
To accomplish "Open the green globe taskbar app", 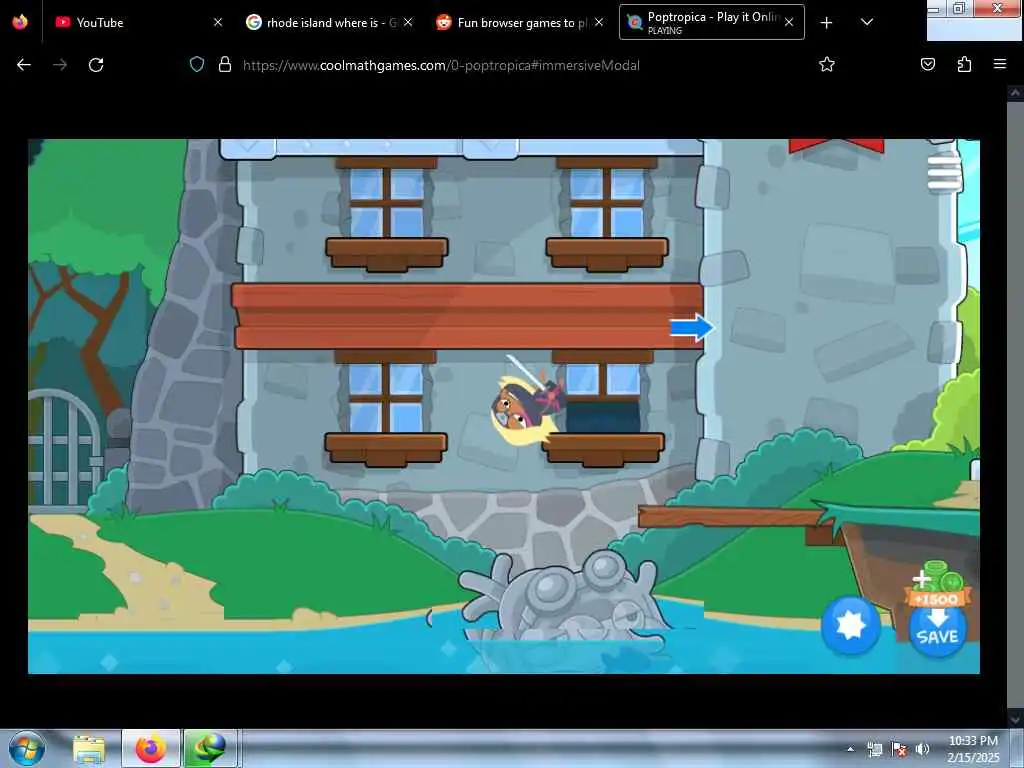I will [210, 749].
